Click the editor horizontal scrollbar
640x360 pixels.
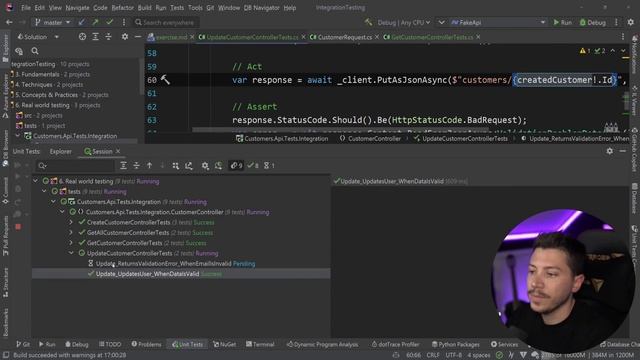click(x=340, y=130)
